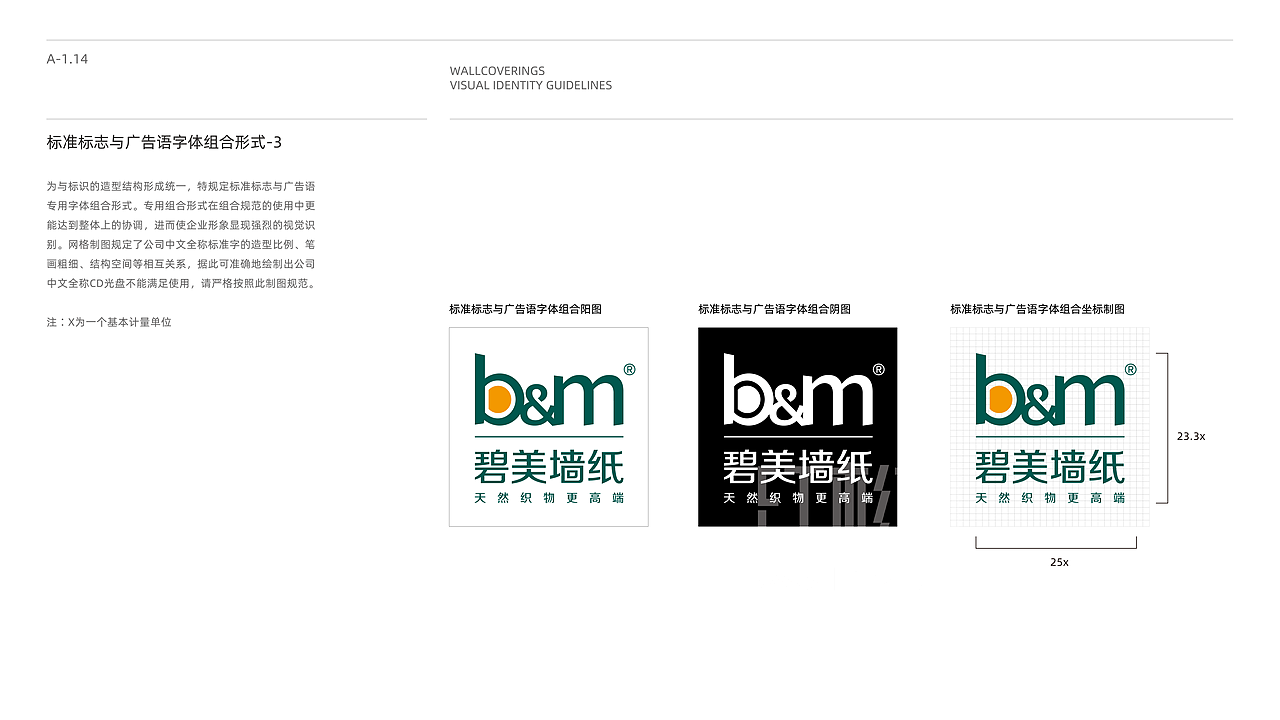Viewport: 1280px width, 720px height.
Task: Click the caption 标准标志与广告语字体组合坐标制图
Action: (x=1037, y=309)
